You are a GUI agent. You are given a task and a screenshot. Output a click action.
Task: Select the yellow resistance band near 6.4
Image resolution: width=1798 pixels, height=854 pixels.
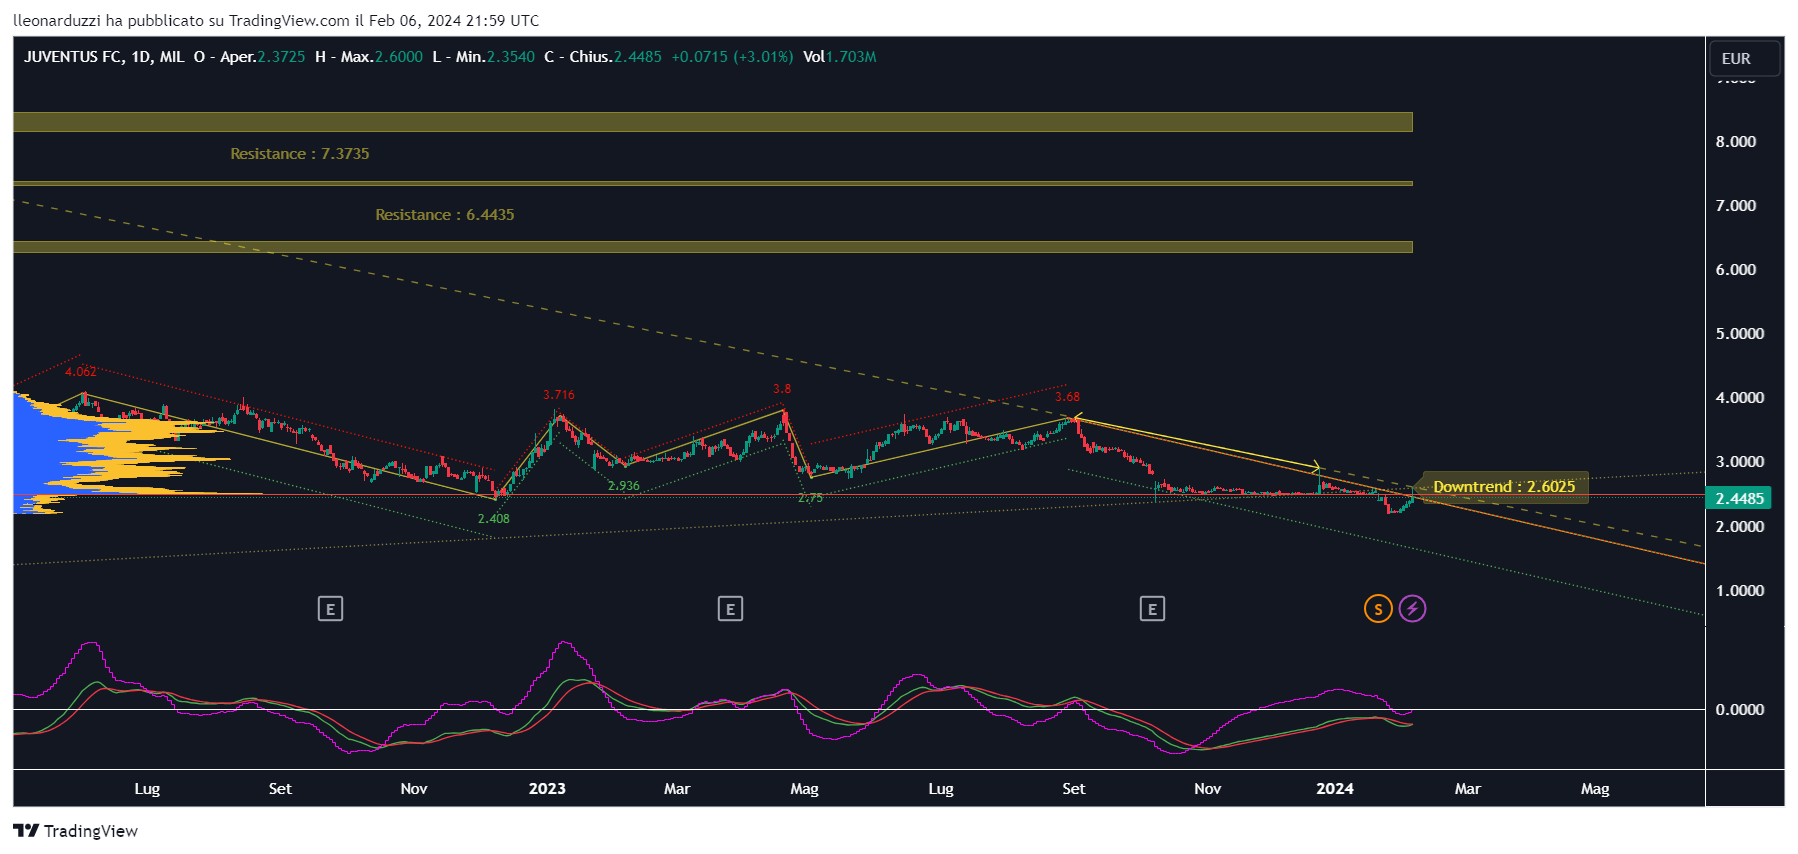[x=713, y=247]
